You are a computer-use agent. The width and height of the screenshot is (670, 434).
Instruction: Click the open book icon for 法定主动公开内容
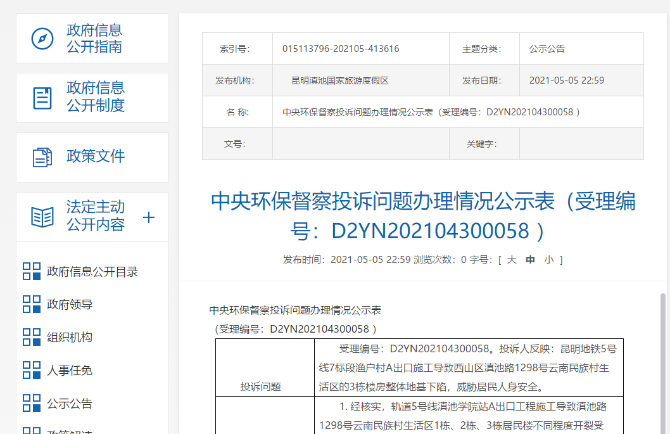click(42, 216)
